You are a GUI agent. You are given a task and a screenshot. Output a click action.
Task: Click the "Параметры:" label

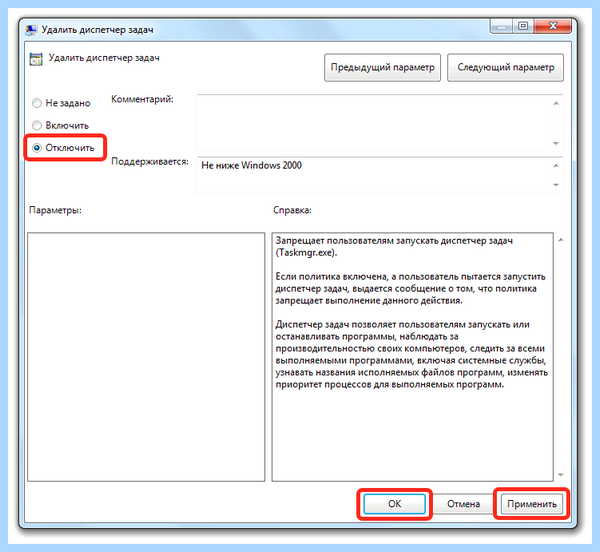click(x=55, y=210)
